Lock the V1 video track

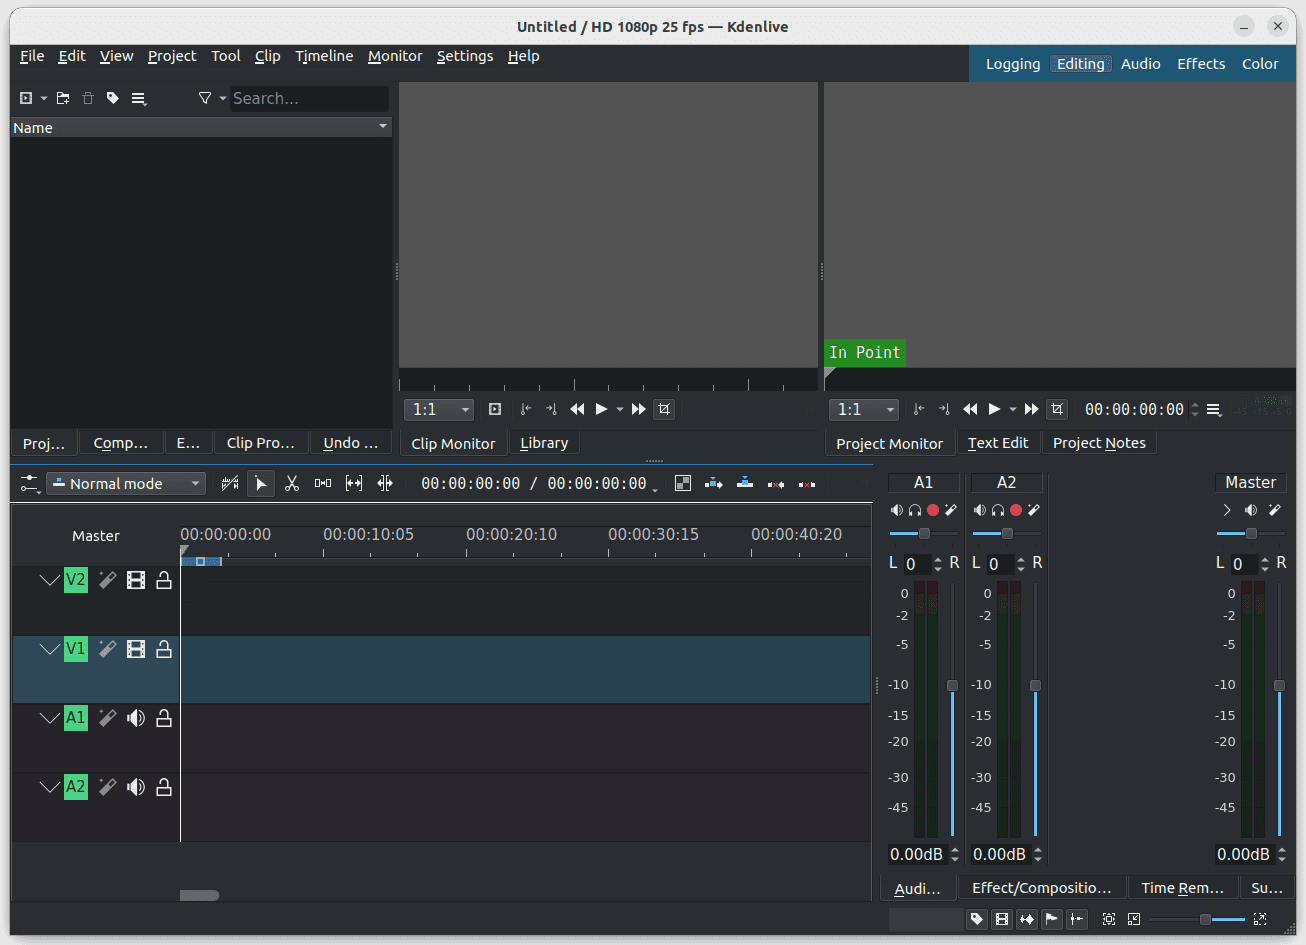point(164,650)
